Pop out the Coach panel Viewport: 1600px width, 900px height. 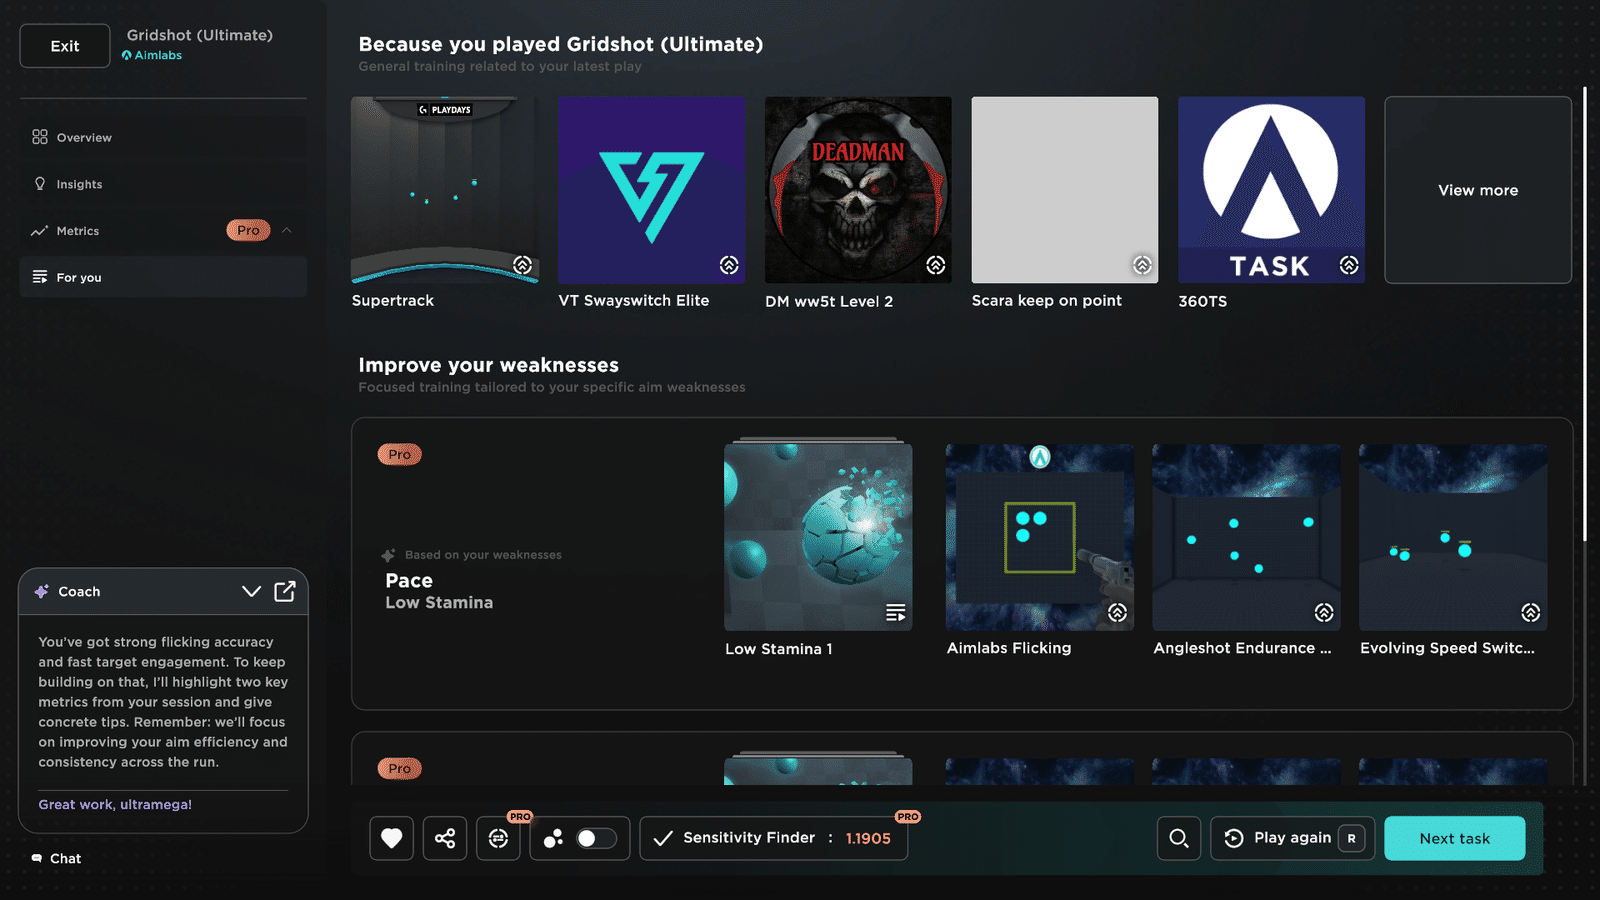point(285,591)
